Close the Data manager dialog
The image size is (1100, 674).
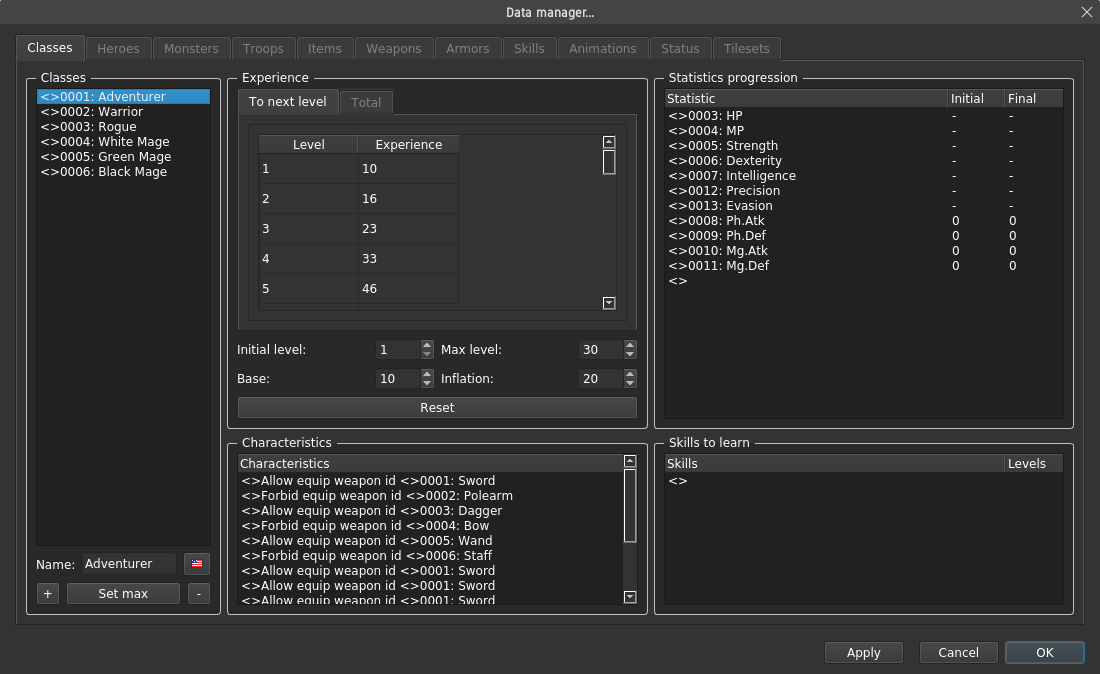point(1087,12)
